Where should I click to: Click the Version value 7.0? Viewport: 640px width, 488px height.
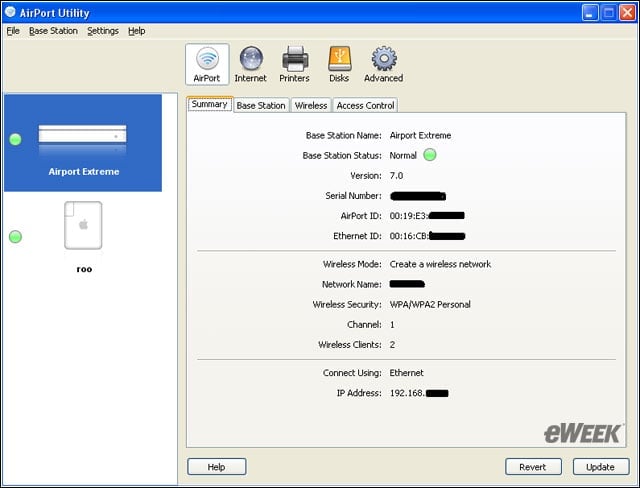pyautogui.click(x=396, y=176)
